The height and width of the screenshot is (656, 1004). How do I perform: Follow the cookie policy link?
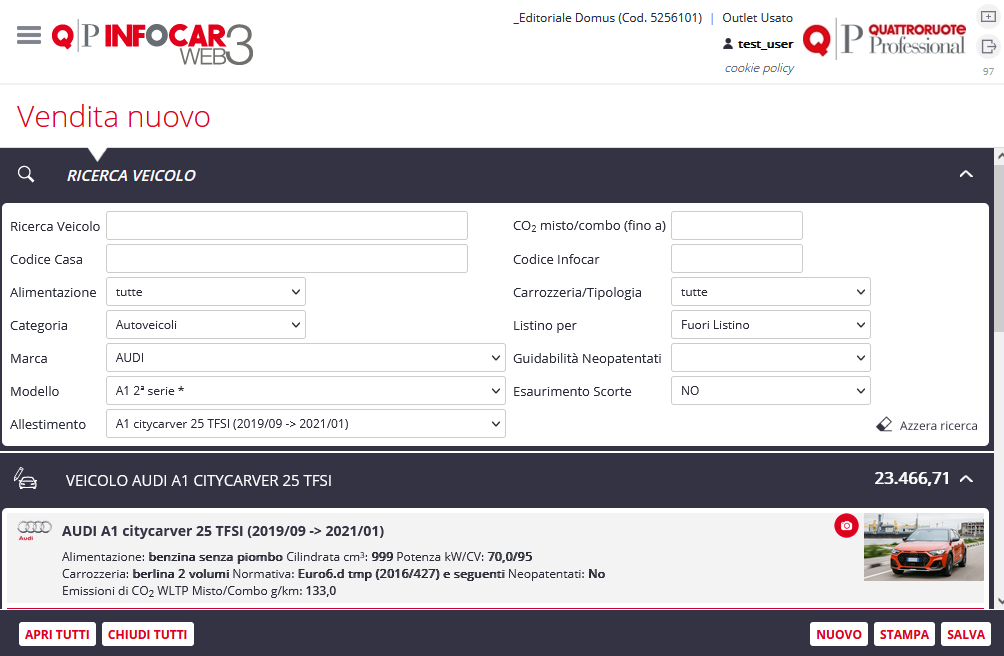click(x=759, y=68)
